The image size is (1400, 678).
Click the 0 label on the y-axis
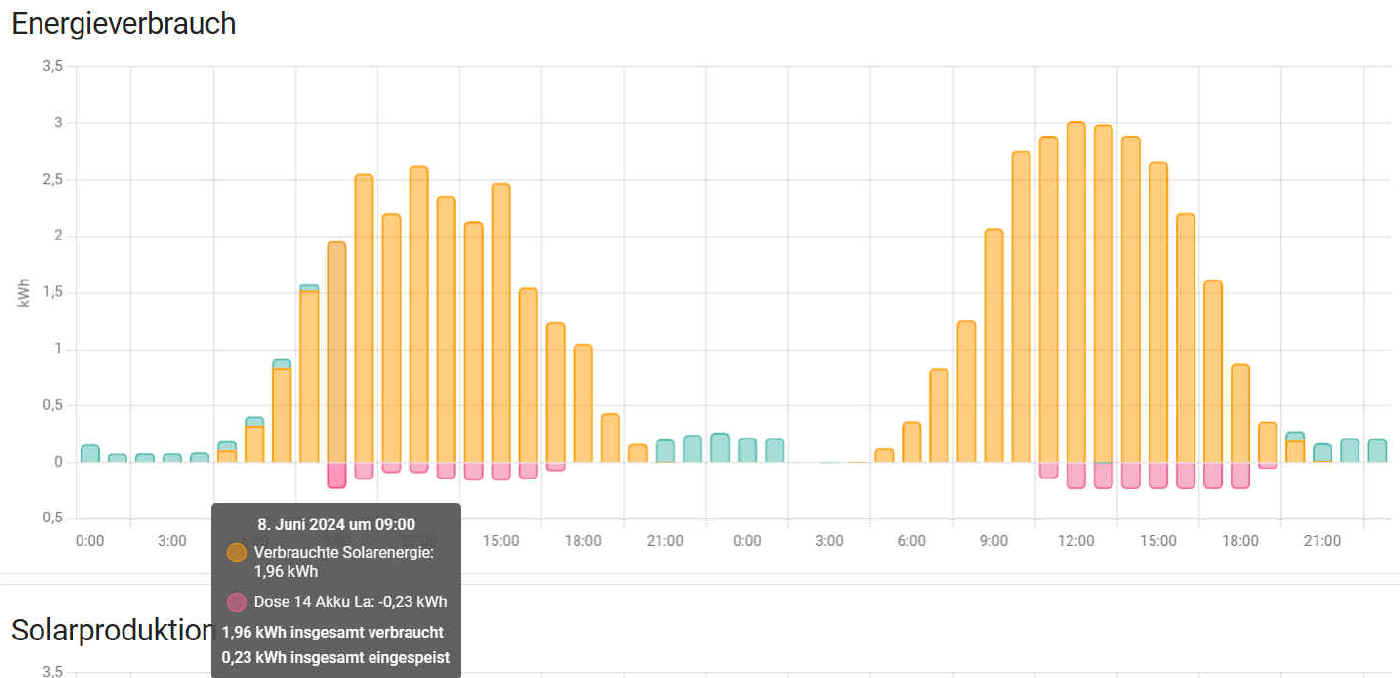tap(59, 462)
